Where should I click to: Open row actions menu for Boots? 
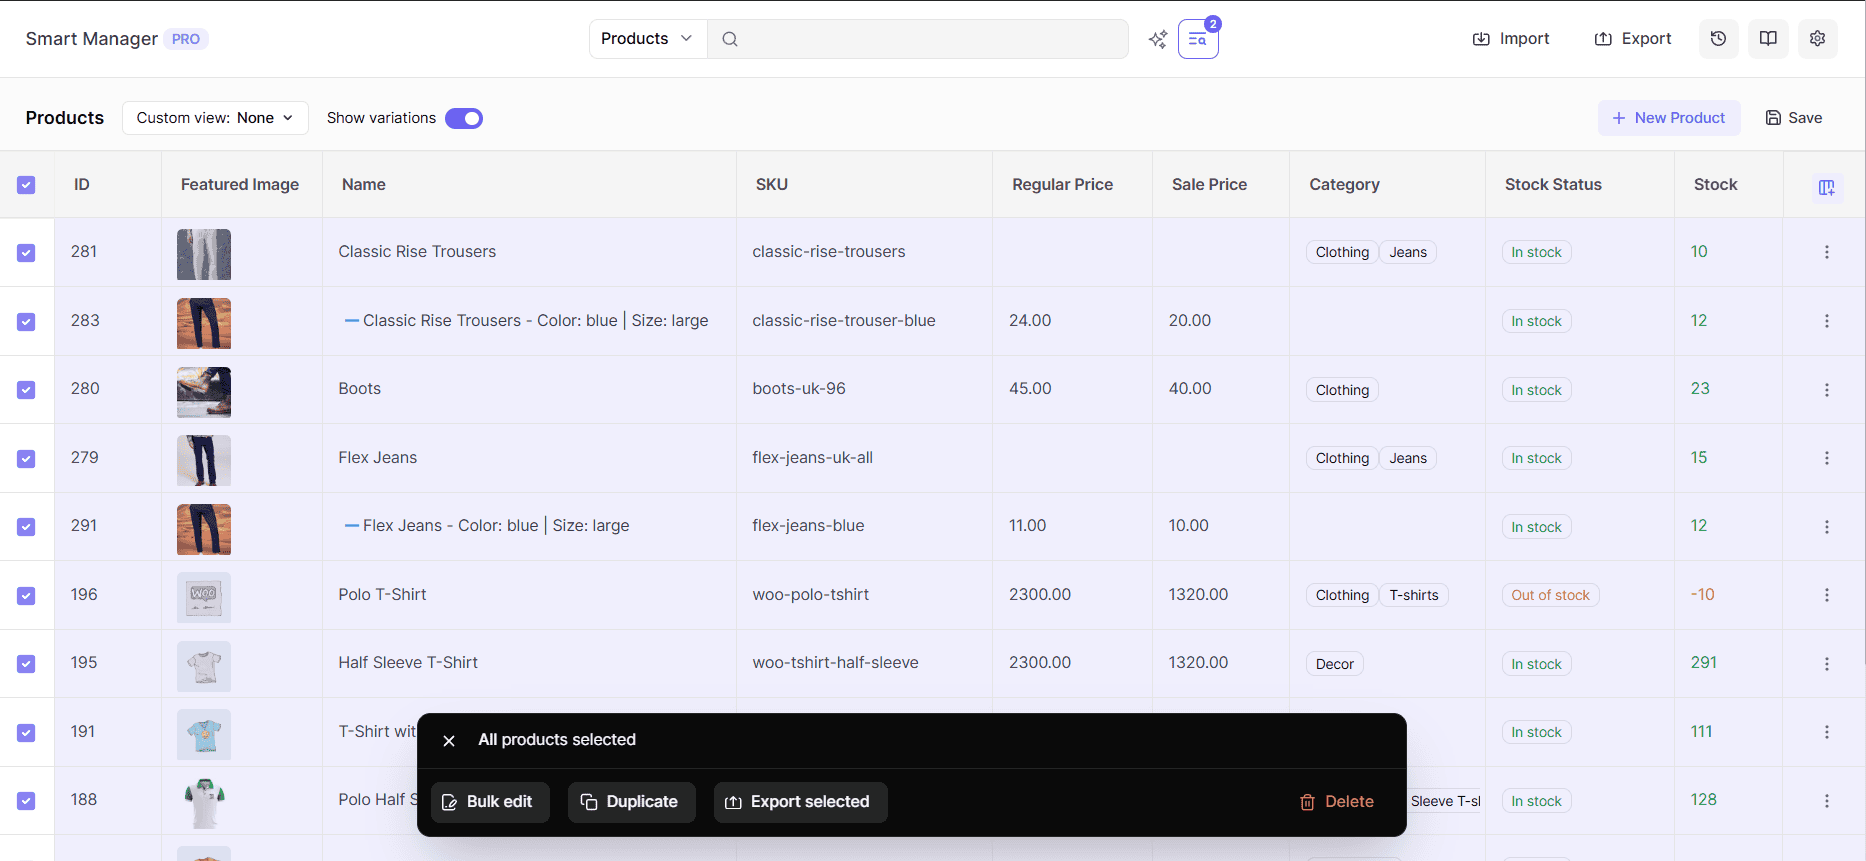pyautogui.click(x=1826, y=390)
